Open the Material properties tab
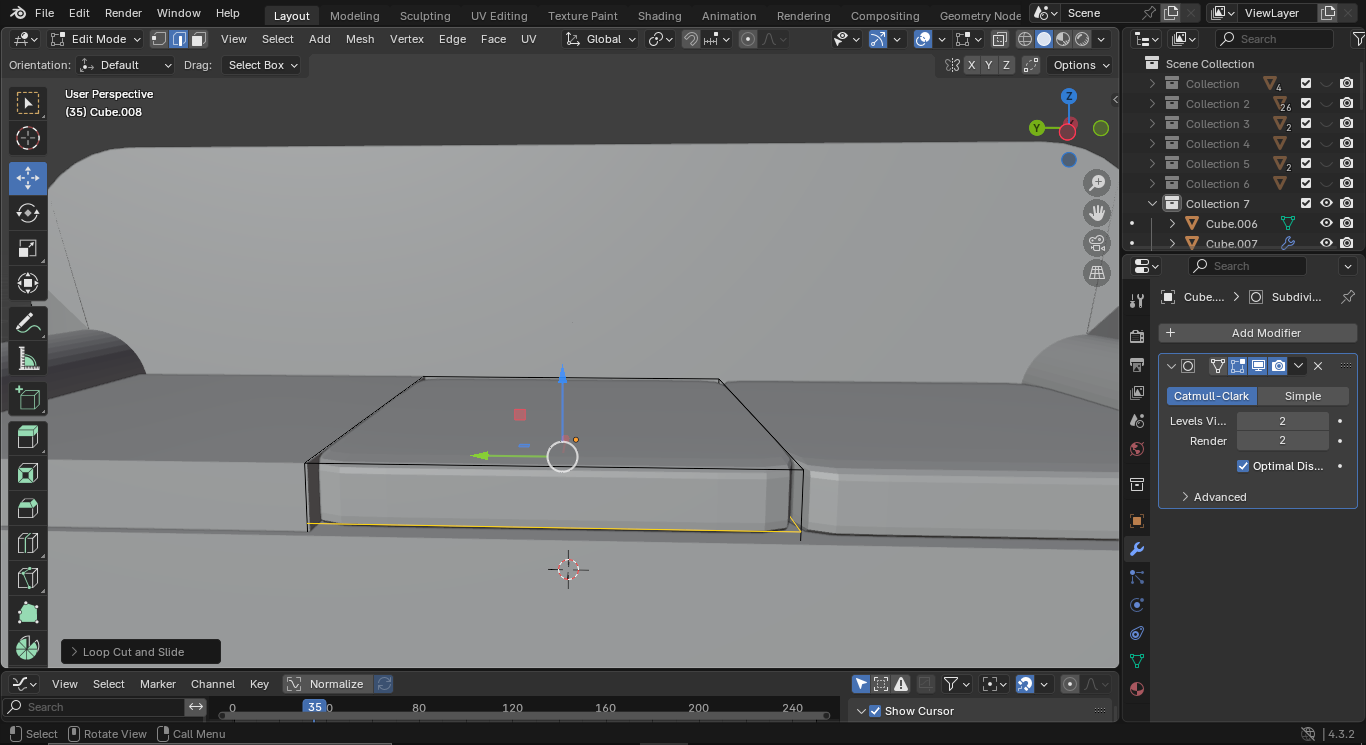 (1136, 689)
